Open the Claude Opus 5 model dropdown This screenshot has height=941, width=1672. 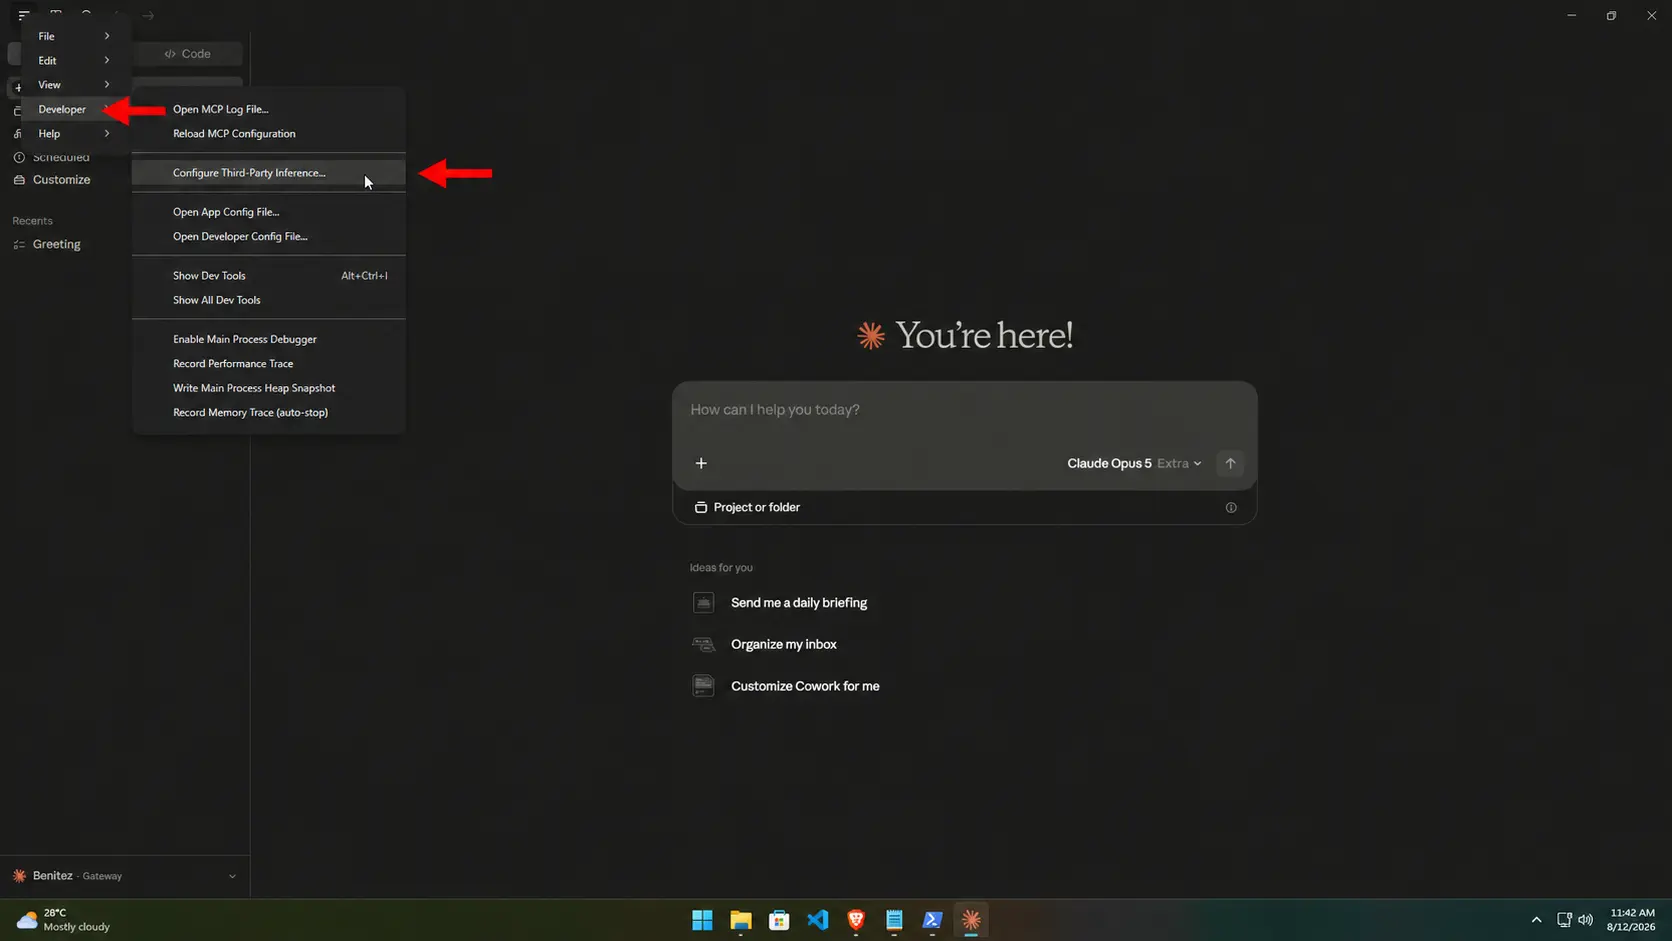pyautogui.click(x=1134, y=463)
